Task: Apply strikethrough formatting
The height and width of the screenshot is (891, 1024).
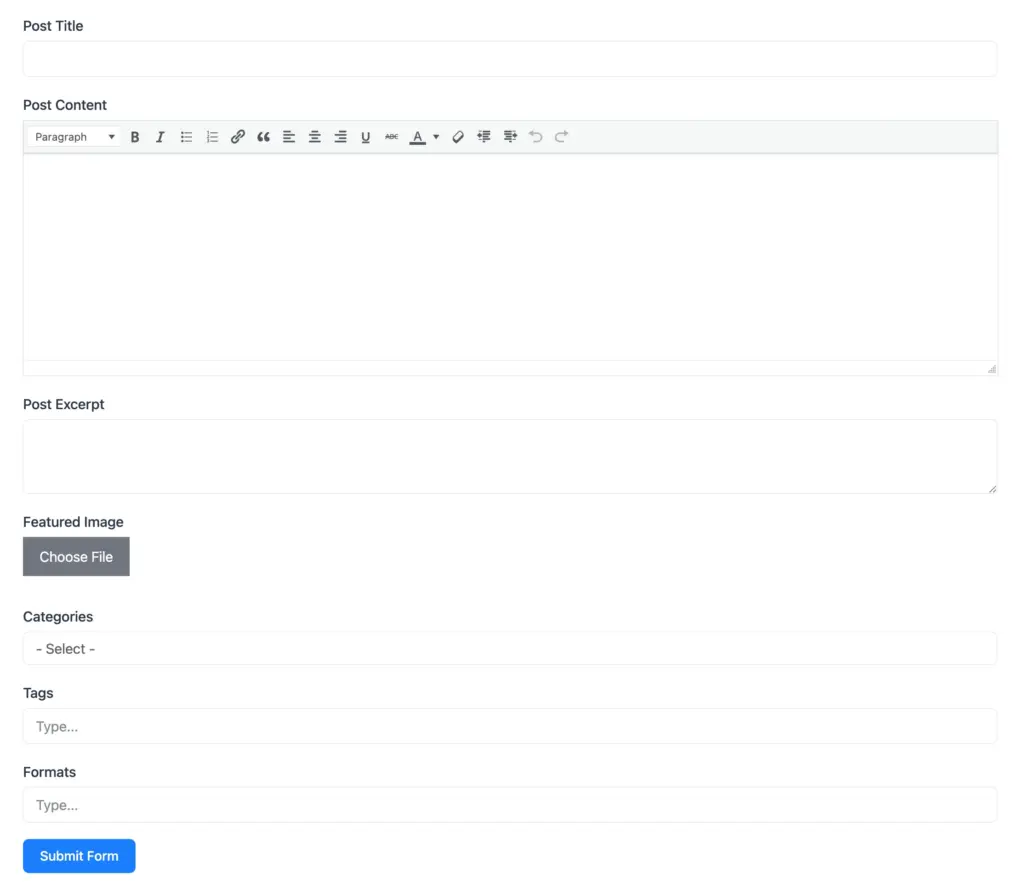Action: click(x=391, y=137)
